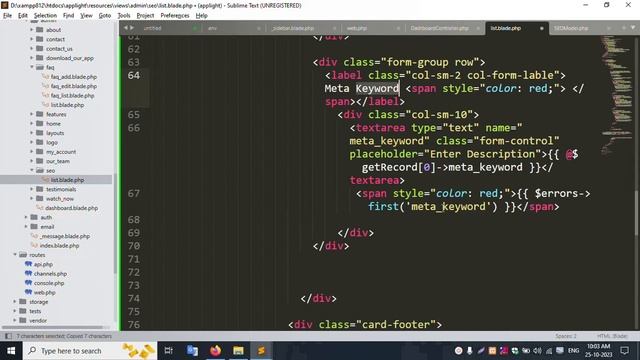
Task: Switch to the DashboardController.php tab
Action: click(439, 28)
